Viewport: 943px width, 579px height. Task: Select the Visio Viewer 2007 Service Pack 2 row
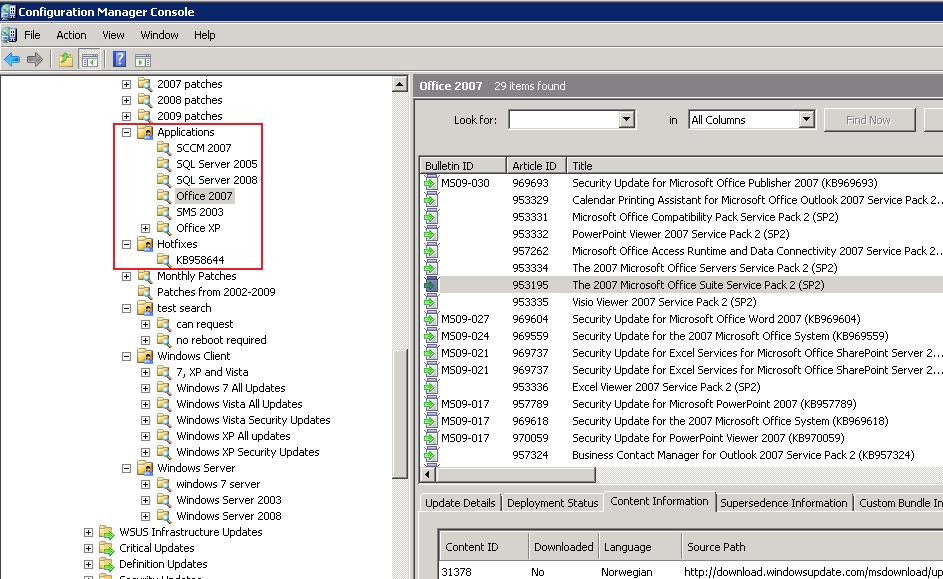pyautogui.click(x=681, y=302)
